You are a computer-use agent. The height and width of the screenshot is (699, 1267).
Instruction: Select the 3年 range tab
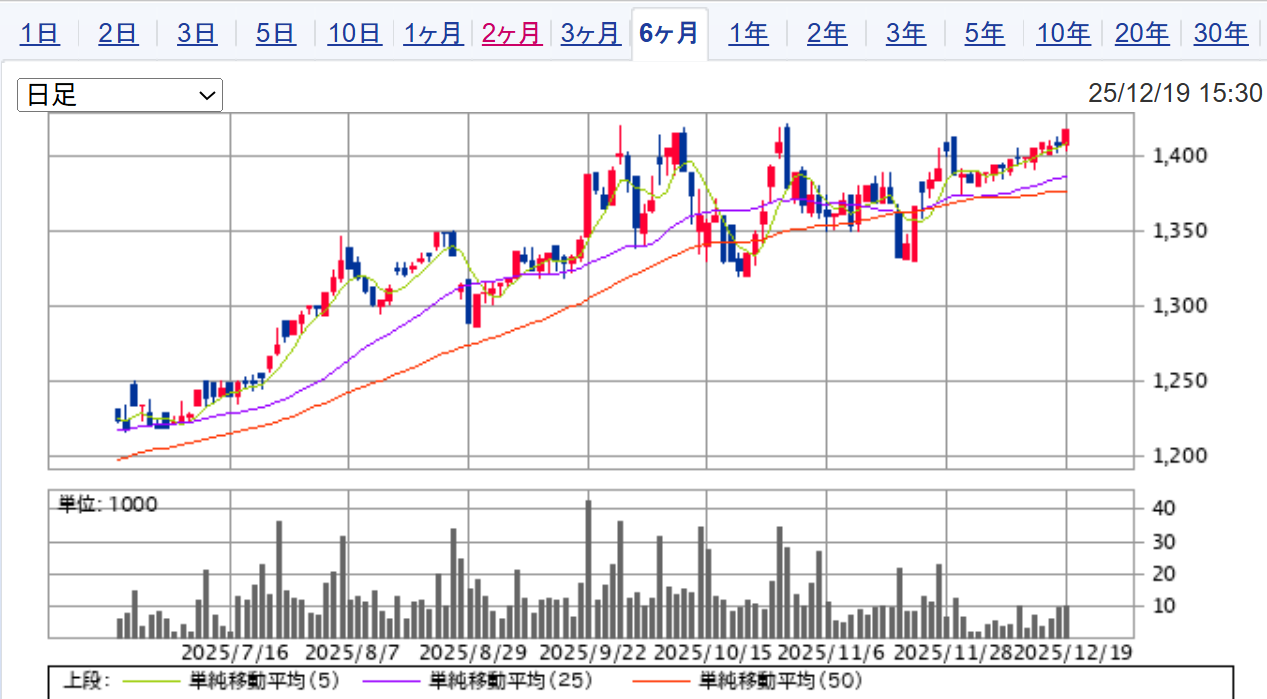(906, 34)
